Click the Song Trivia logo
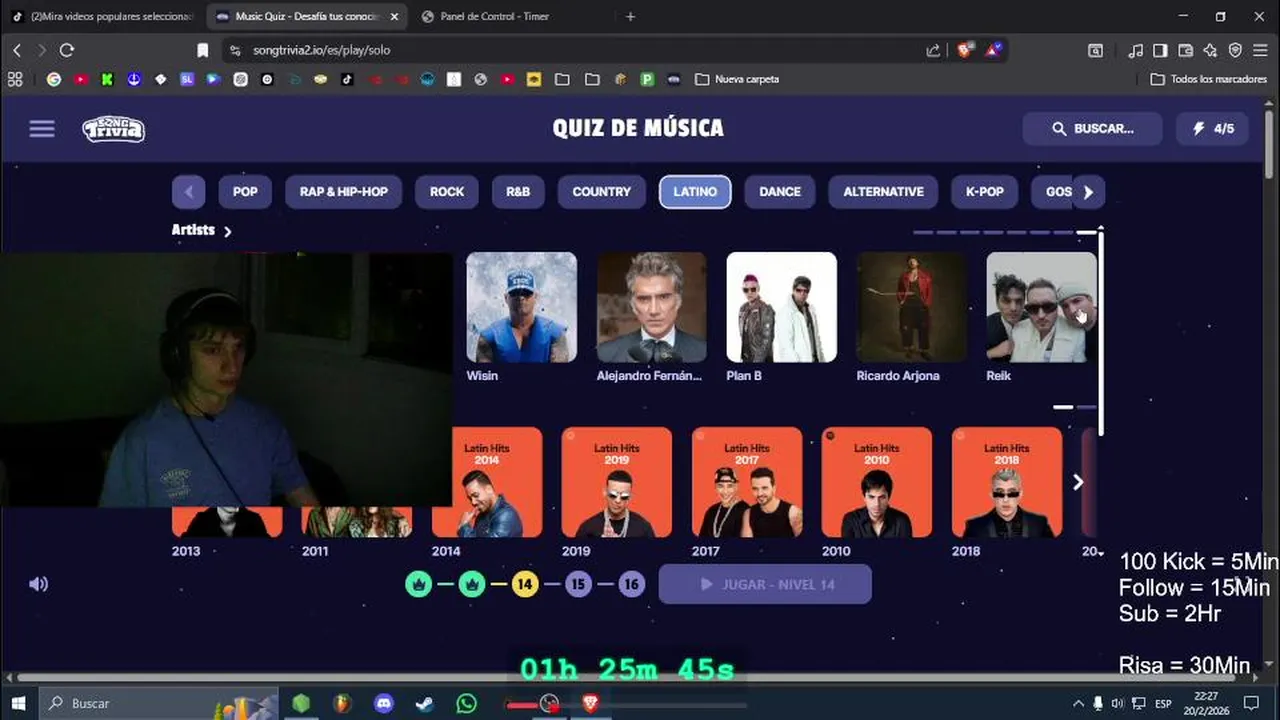This screenshot has width=1280, height=720. click(x=113, y=129)
